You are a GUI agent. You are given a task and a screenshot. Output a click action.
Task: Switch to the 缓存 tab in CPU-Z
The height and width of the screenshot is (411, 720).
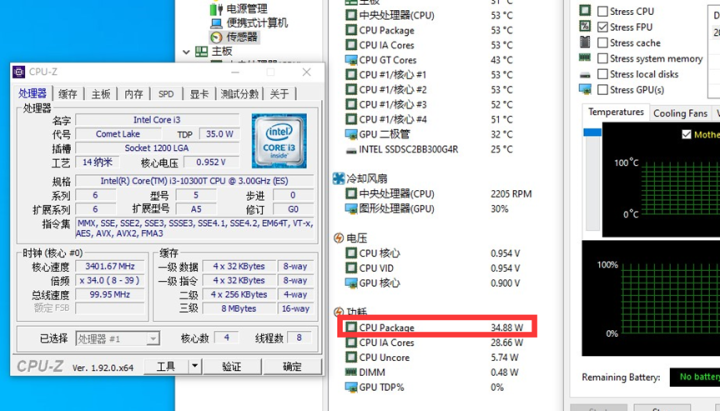point(68,94)
